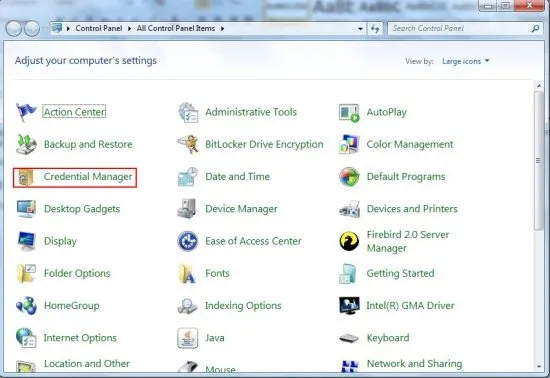Open the address bar history dropdown arrow

click(x=360, y=29)
